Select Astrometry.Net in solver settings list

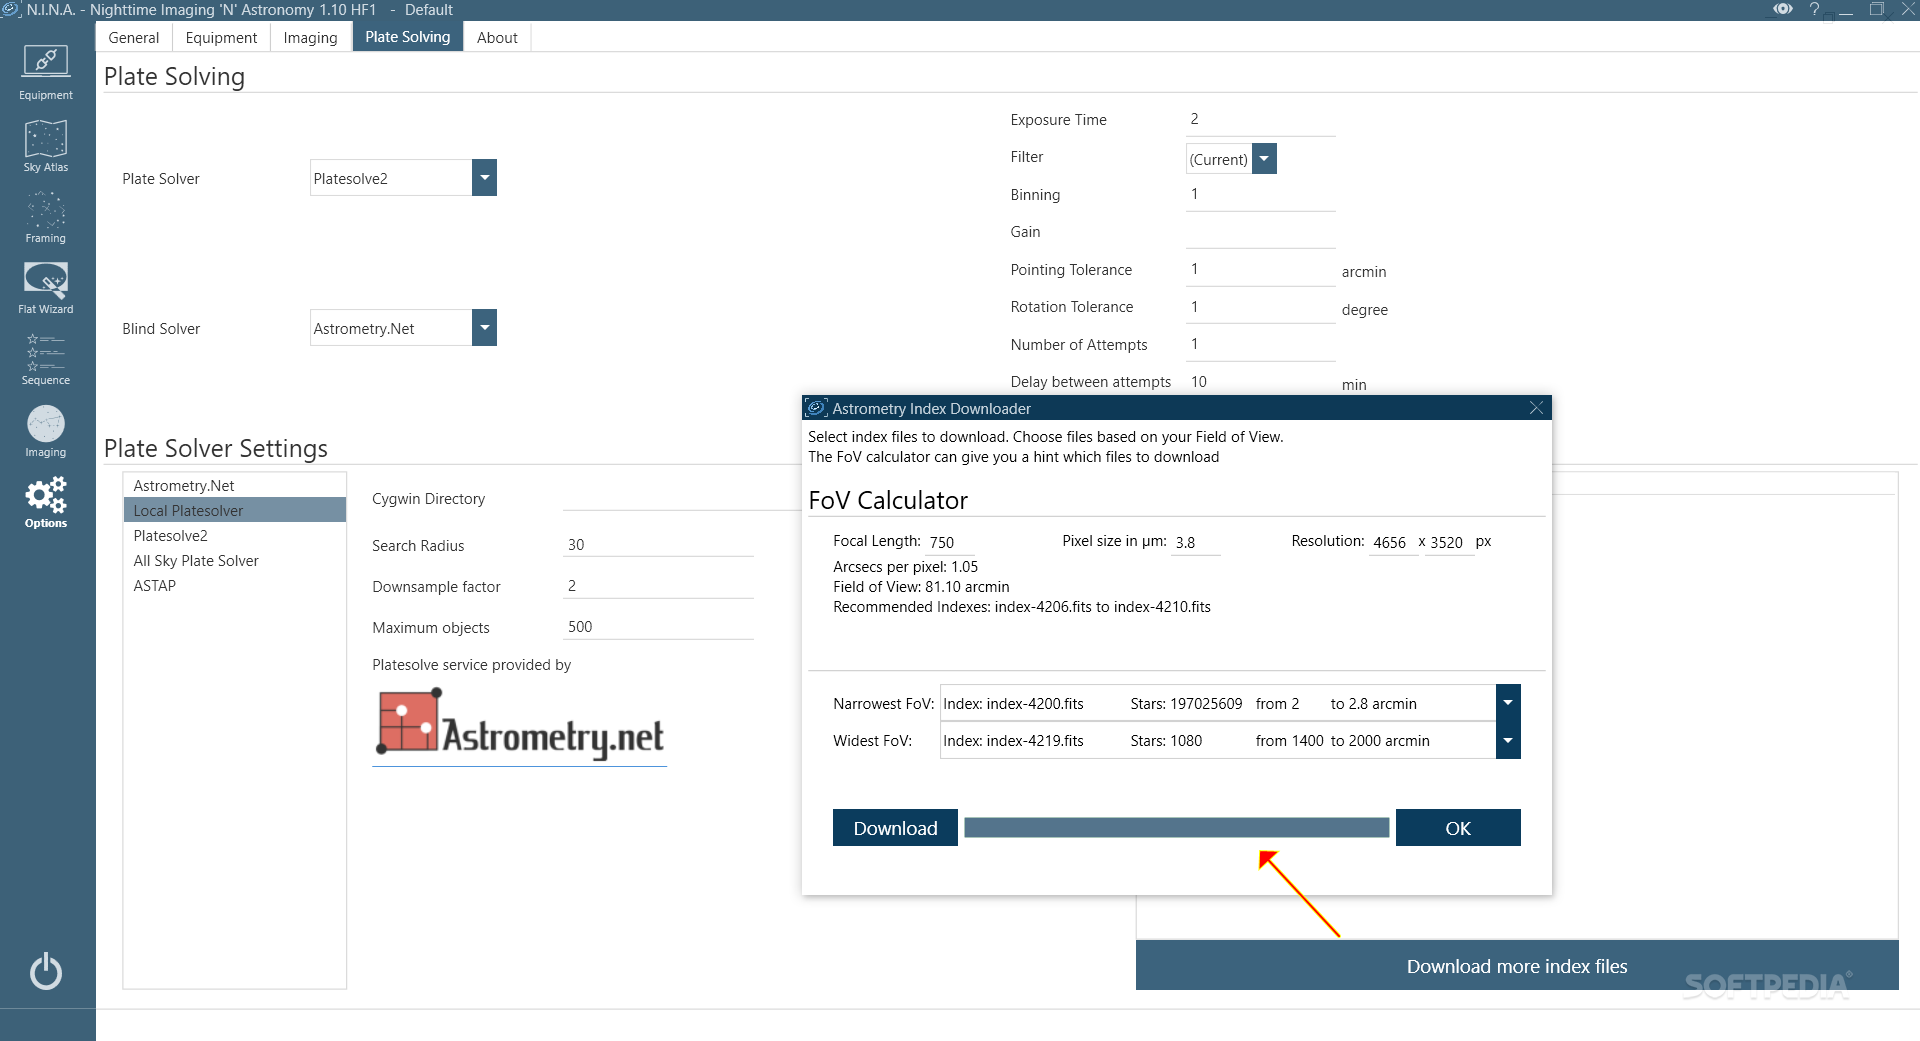pyautogui.click(x=234, y=485)
